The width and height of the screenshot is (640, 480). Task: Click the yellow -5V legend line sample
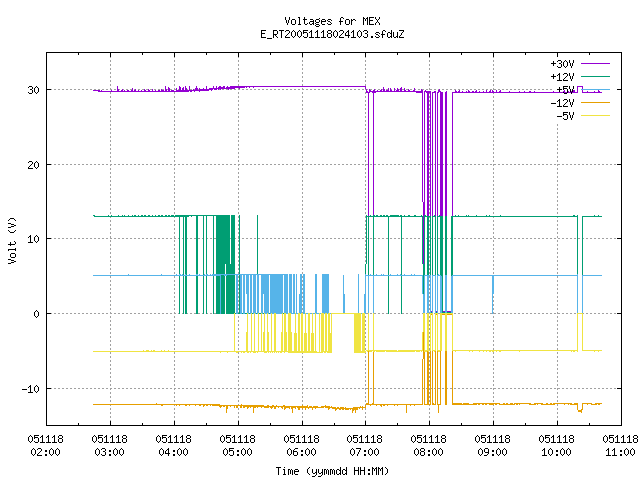click(595, 116)
